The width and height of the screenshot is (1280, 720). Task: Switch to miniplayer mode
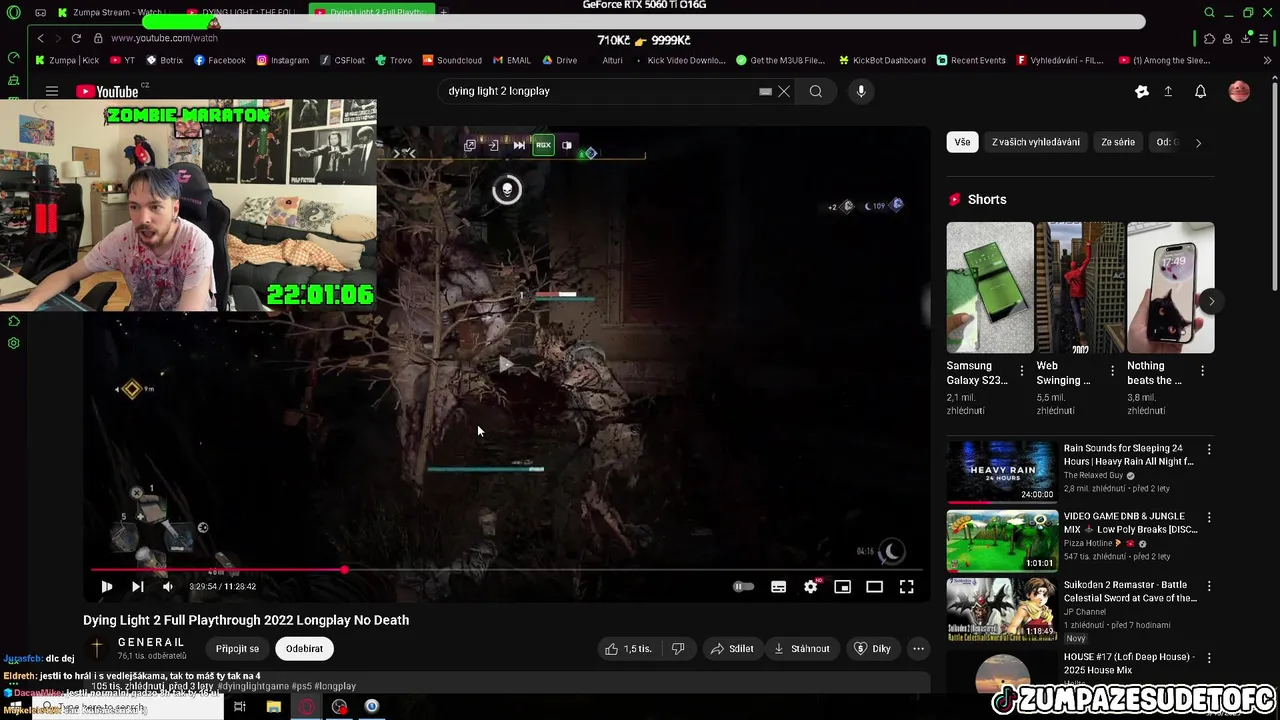[x=843, y=587]
